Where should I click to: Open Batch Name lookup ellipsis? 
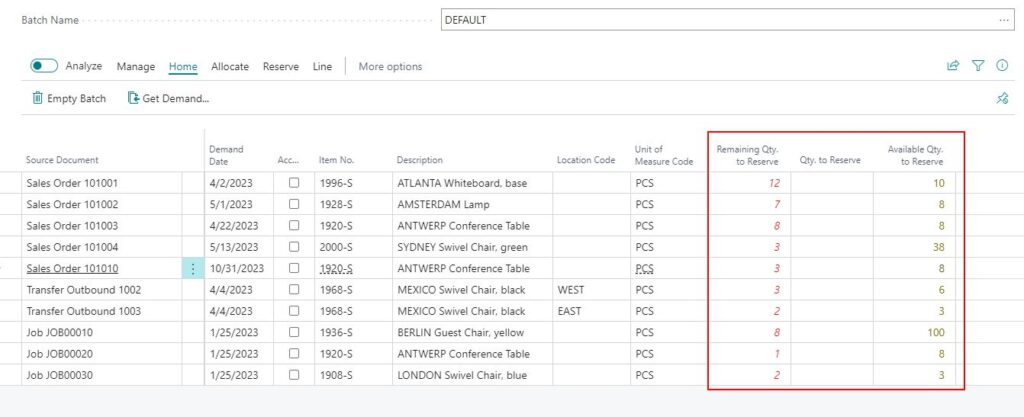[x=1003, y=20]
